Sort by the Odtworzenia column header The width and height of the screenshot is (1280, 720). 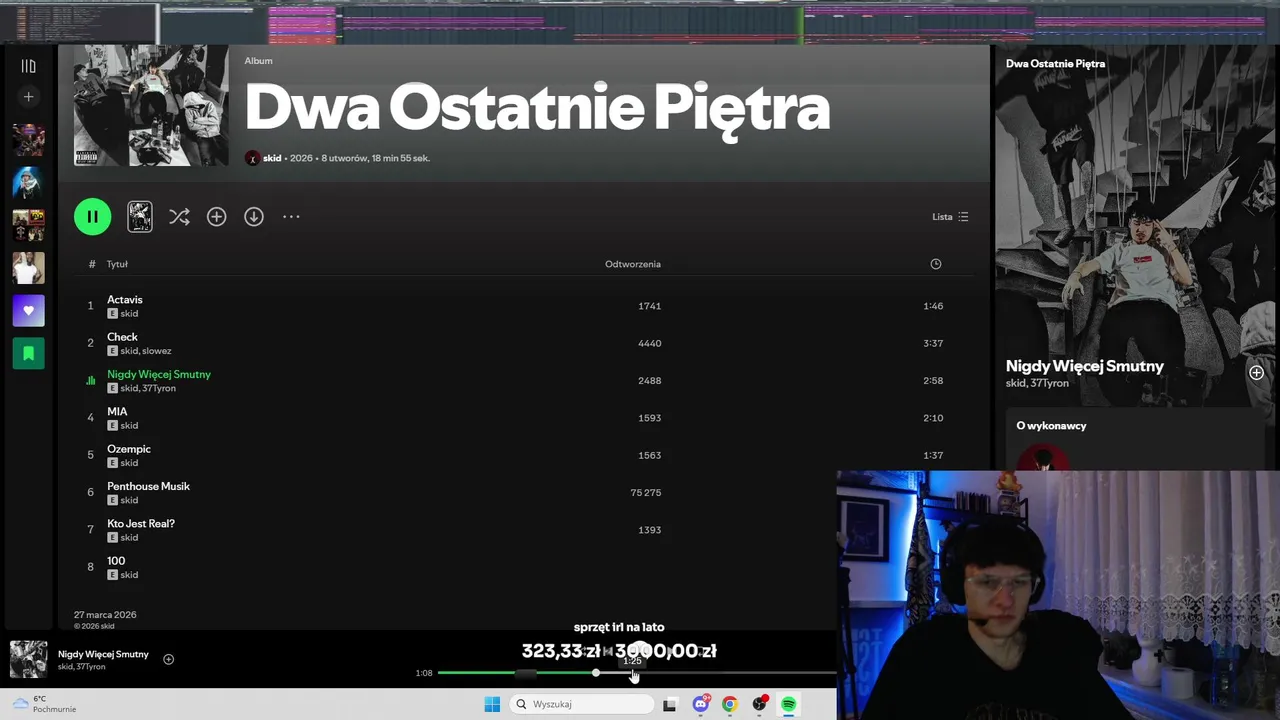coord(633,264)
